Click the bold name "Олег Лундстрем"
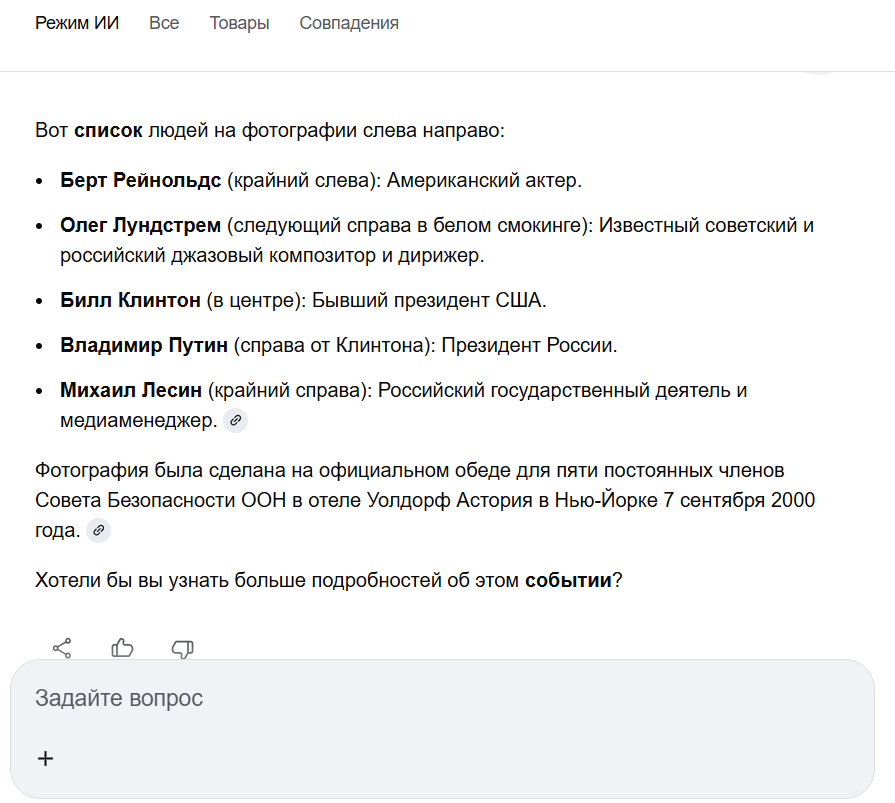Viewport: 895px width, 803px height. click(140, 225)
